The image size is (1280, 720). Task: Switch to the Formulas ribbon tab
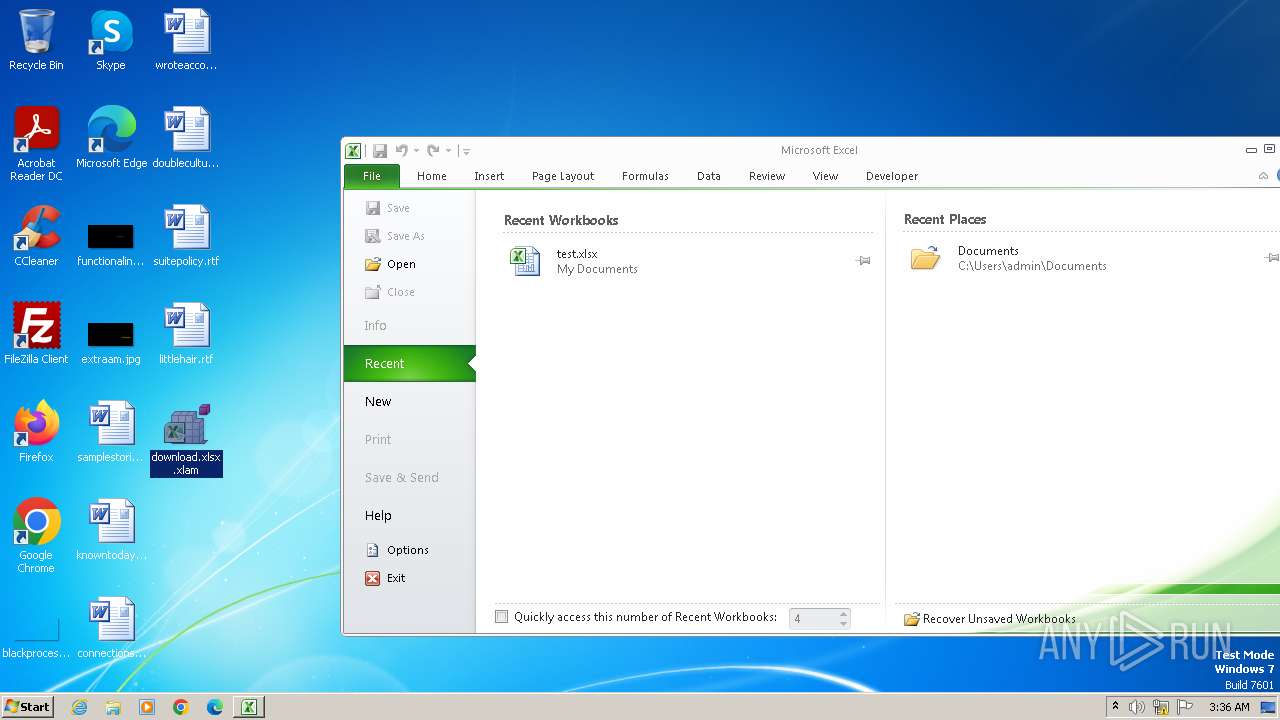tap(645, 176)
